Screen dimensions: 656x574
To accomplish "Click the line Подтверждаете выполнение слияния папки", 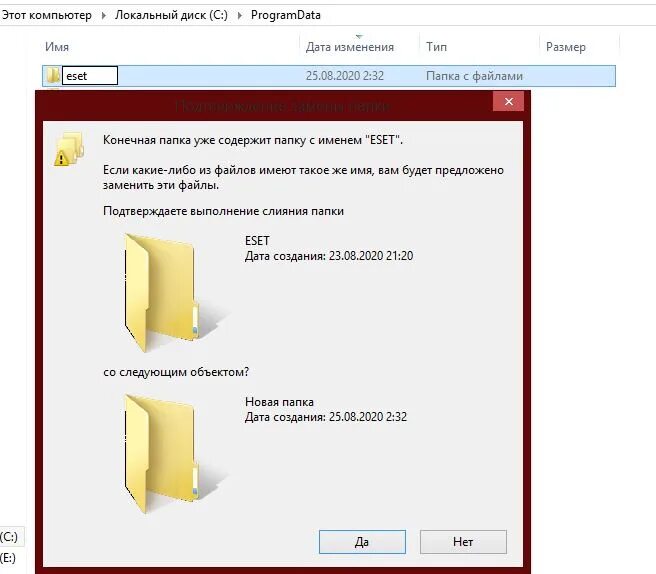I will (x=223, y=211).
